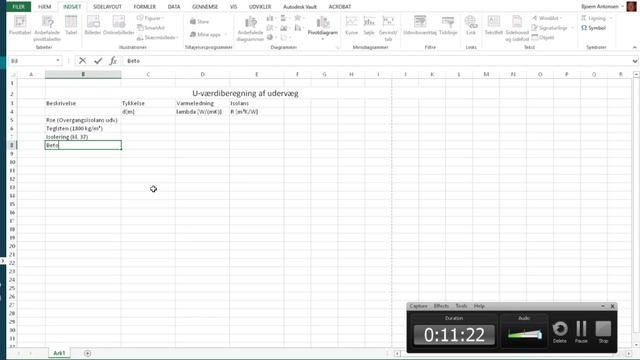Insert a Søjle sparkline
Viewport: 640px width, 360px height.
coord(369,26)
